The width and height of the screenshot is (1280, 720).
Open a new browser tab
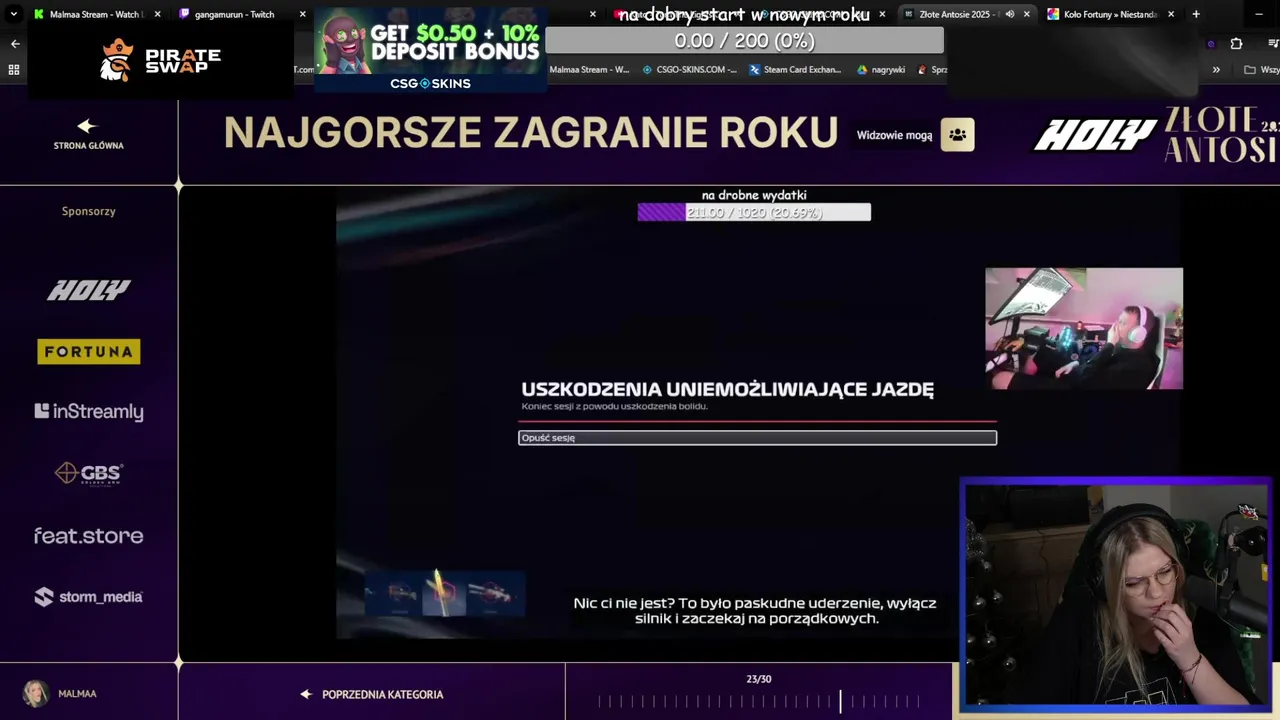(x=1196, y=14)
